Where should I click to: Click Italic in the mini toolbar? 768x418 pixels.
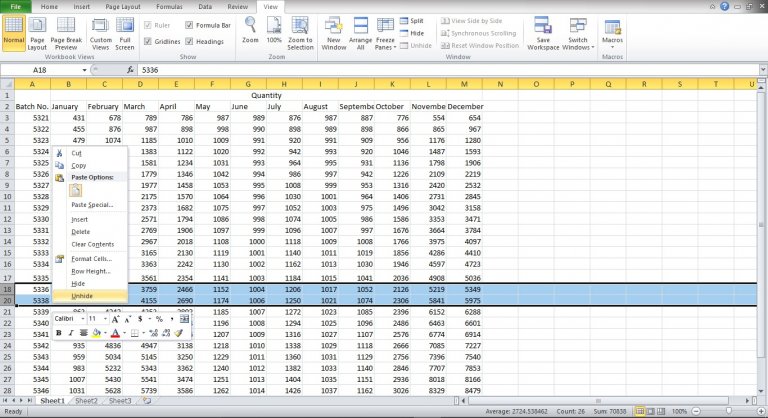coord(71,333)
